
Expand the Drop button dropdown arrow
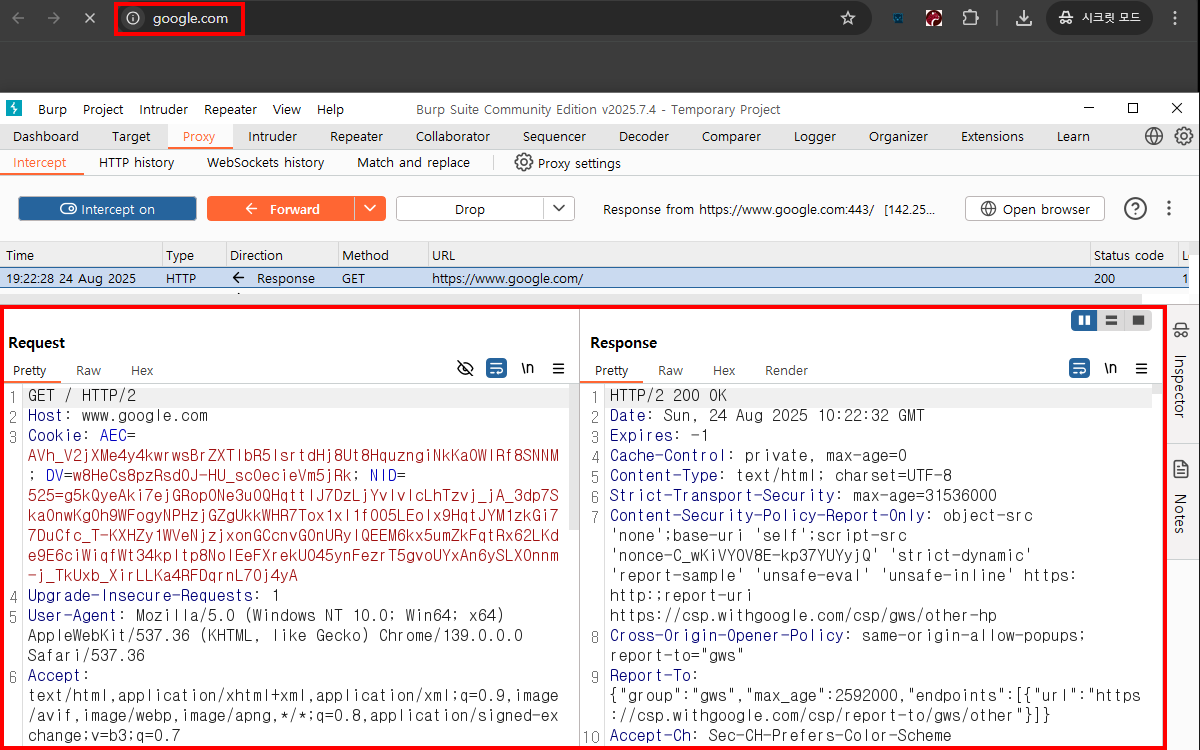tap(559, 208)
